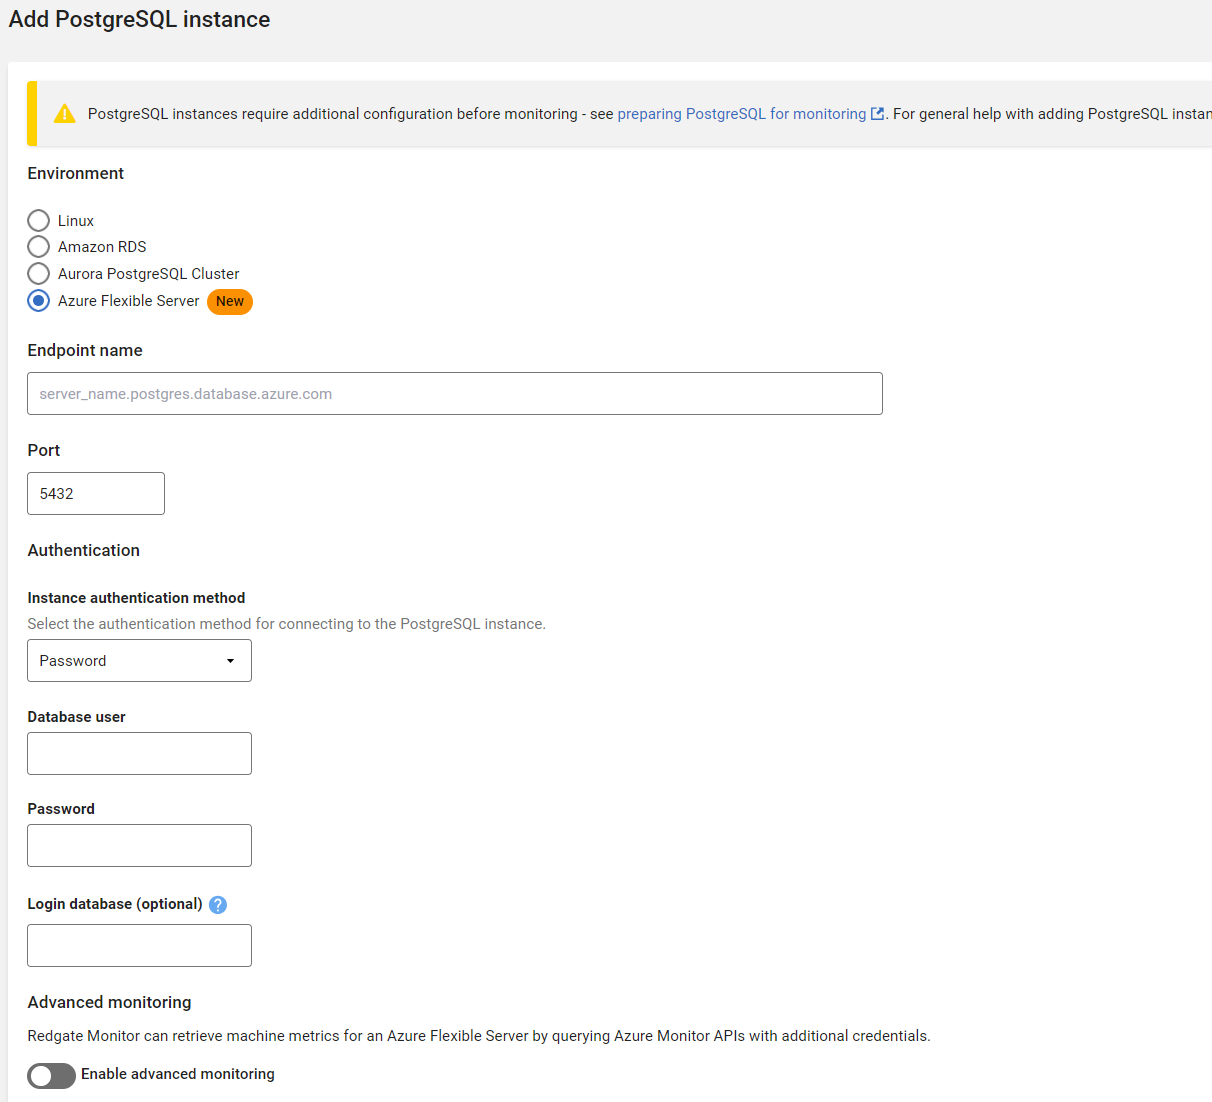
Task: Choose Aurora PostgreSQL Cluster radio button
Action: tap(39, 274)
